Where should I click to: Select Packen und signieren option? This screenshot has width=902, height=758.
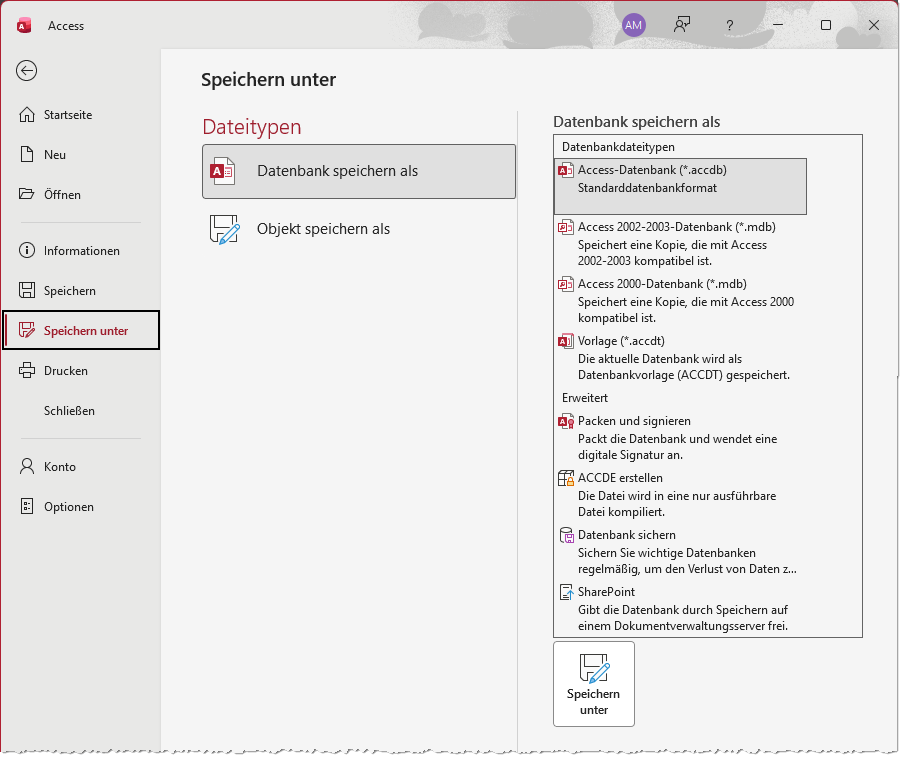point(680,437)
